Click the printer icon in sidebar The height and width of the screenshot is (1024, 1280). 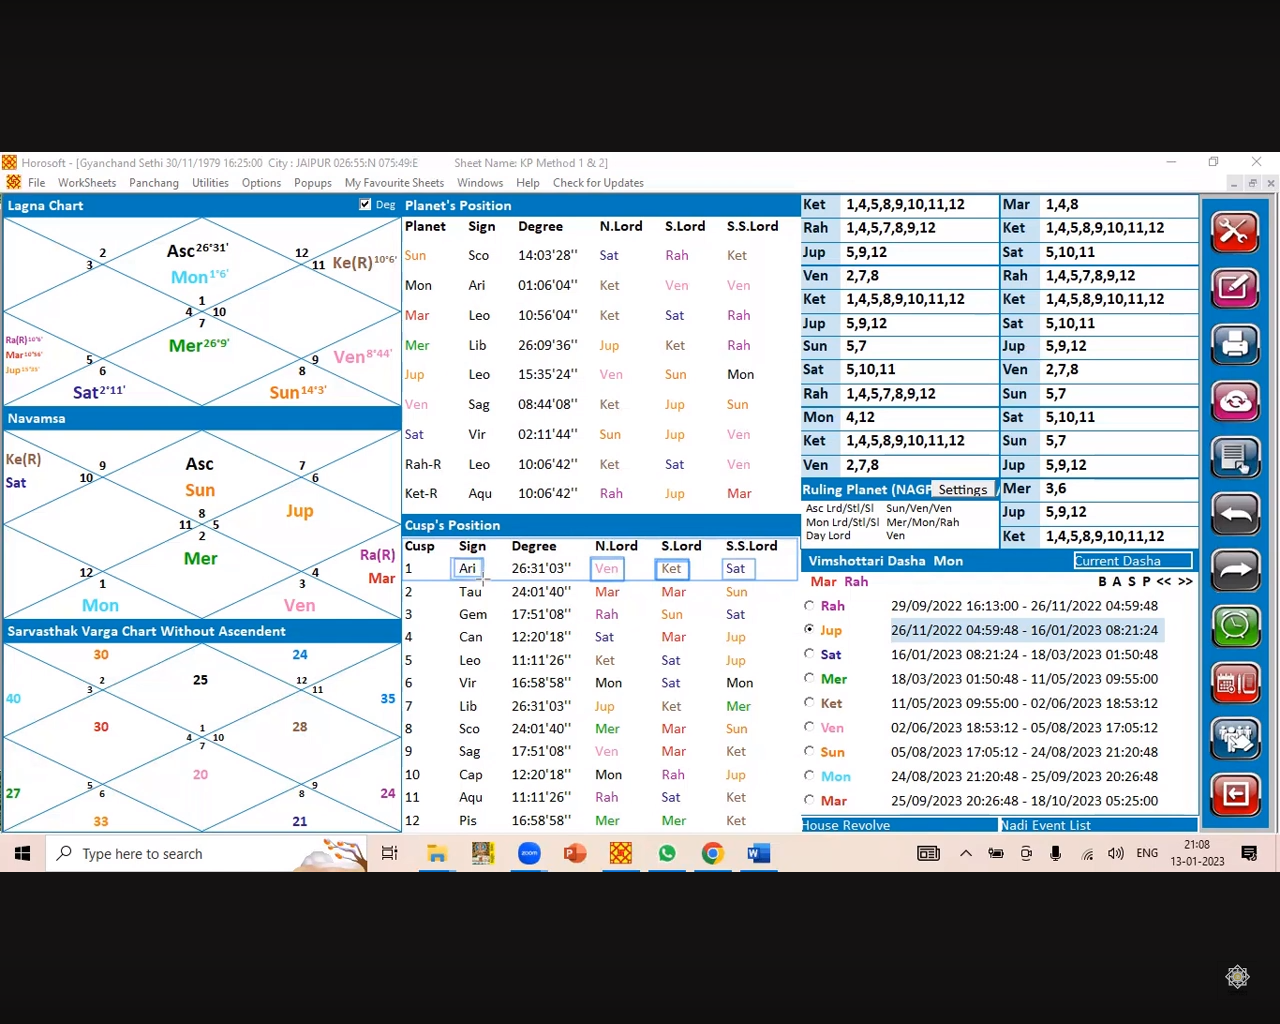[1235, 345]
